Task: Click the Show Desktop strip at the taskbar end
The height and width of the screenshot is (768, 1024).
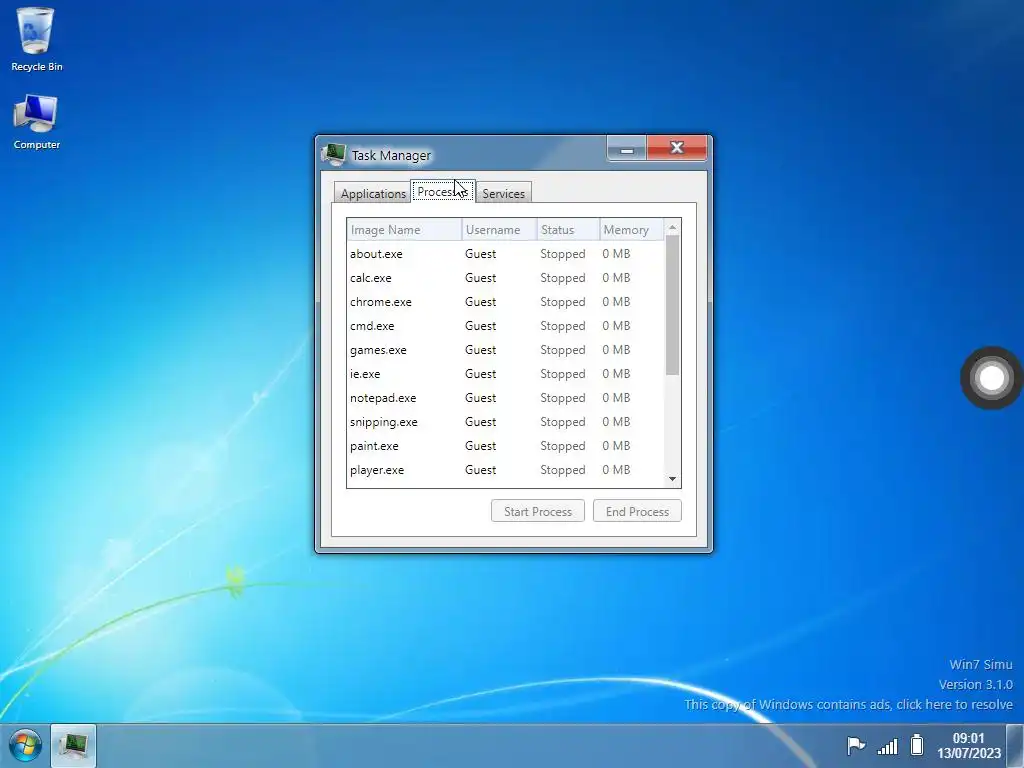Action: click(x=1015, y=745)
